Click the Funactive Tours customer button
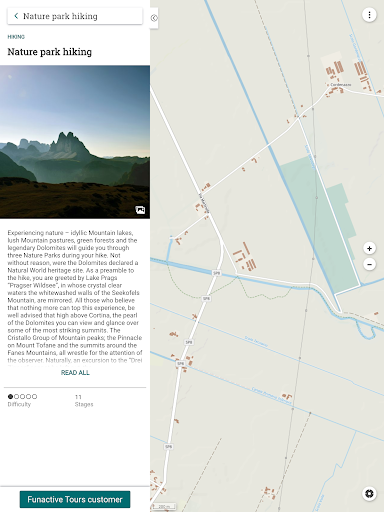 75,499
